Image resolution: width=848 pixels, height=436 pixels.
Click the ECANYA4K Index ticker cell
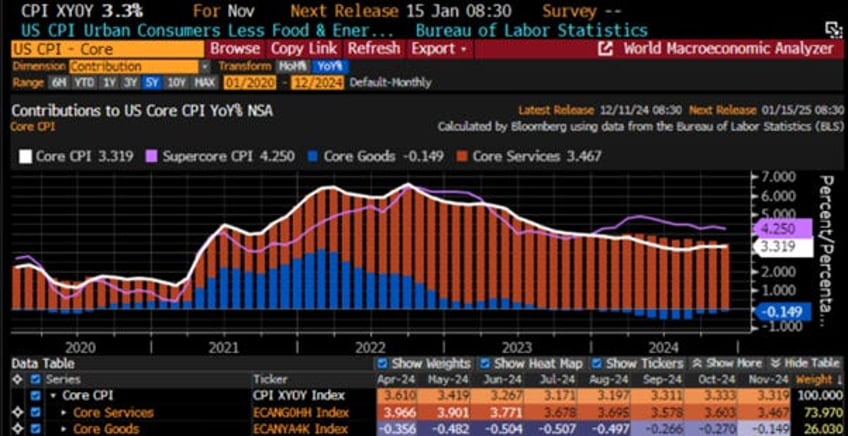[301, 429]
